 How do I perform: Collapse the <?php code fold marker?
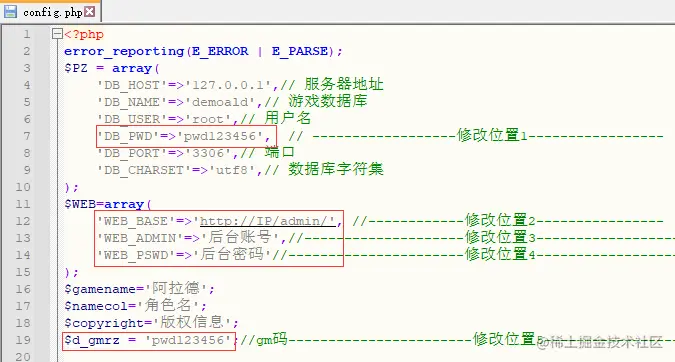(57, 34)
